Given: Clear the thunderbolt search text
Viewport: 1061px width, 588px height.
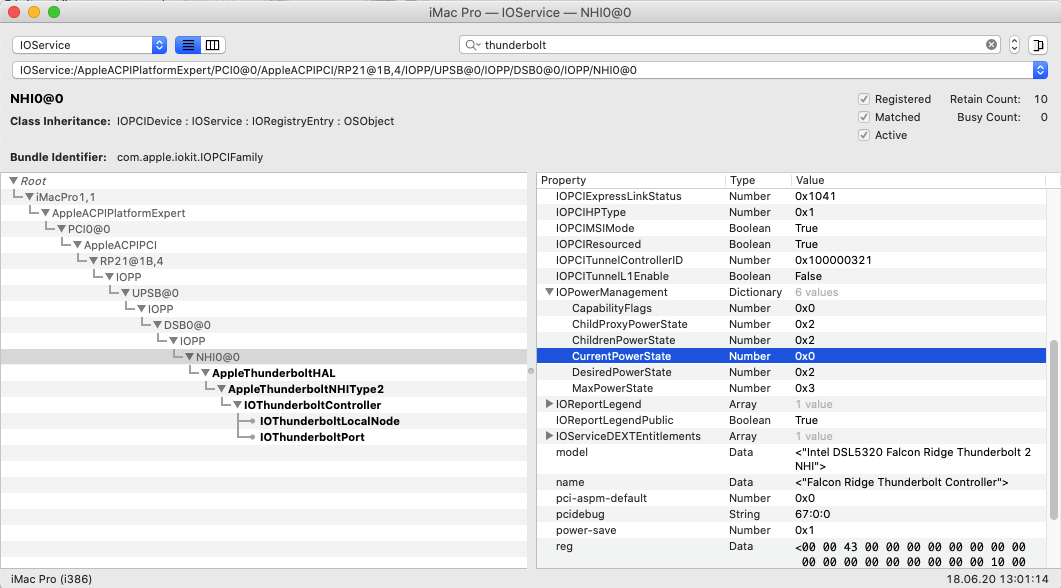Looking at the screenshot, I should tap(991, 45).
